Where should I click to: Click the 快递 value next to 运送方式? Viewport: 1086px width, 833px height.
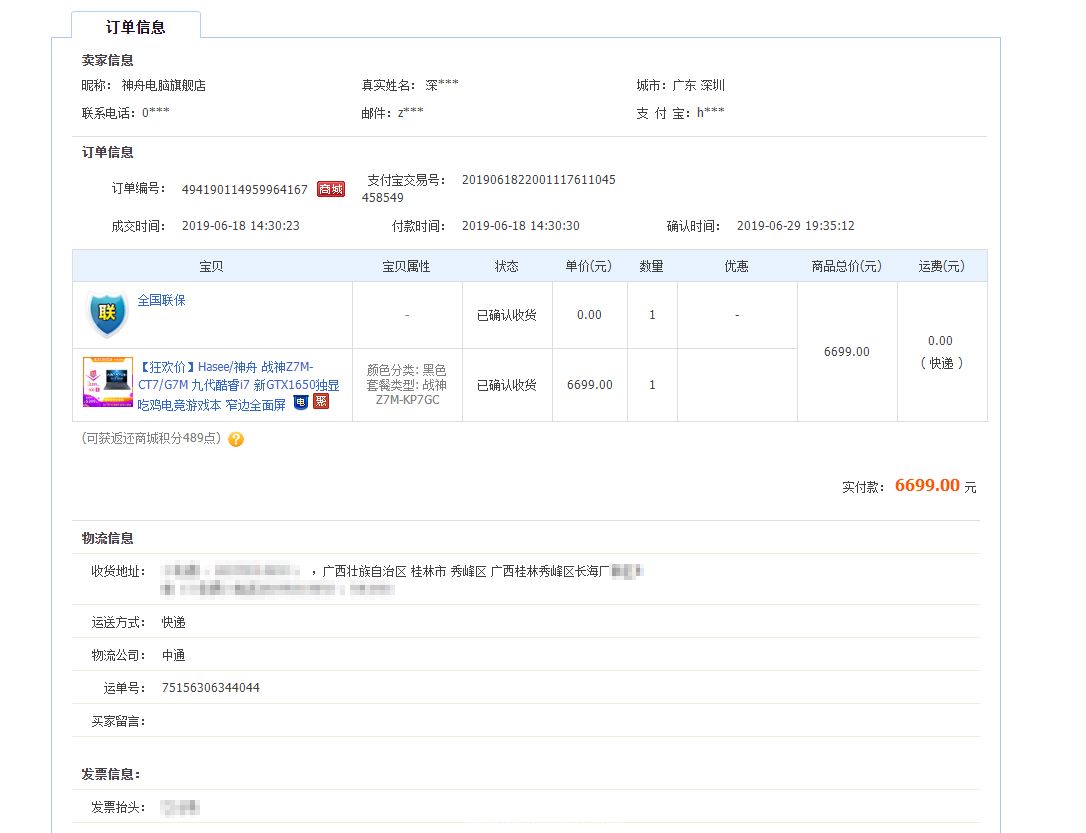(x=173, y=622)
